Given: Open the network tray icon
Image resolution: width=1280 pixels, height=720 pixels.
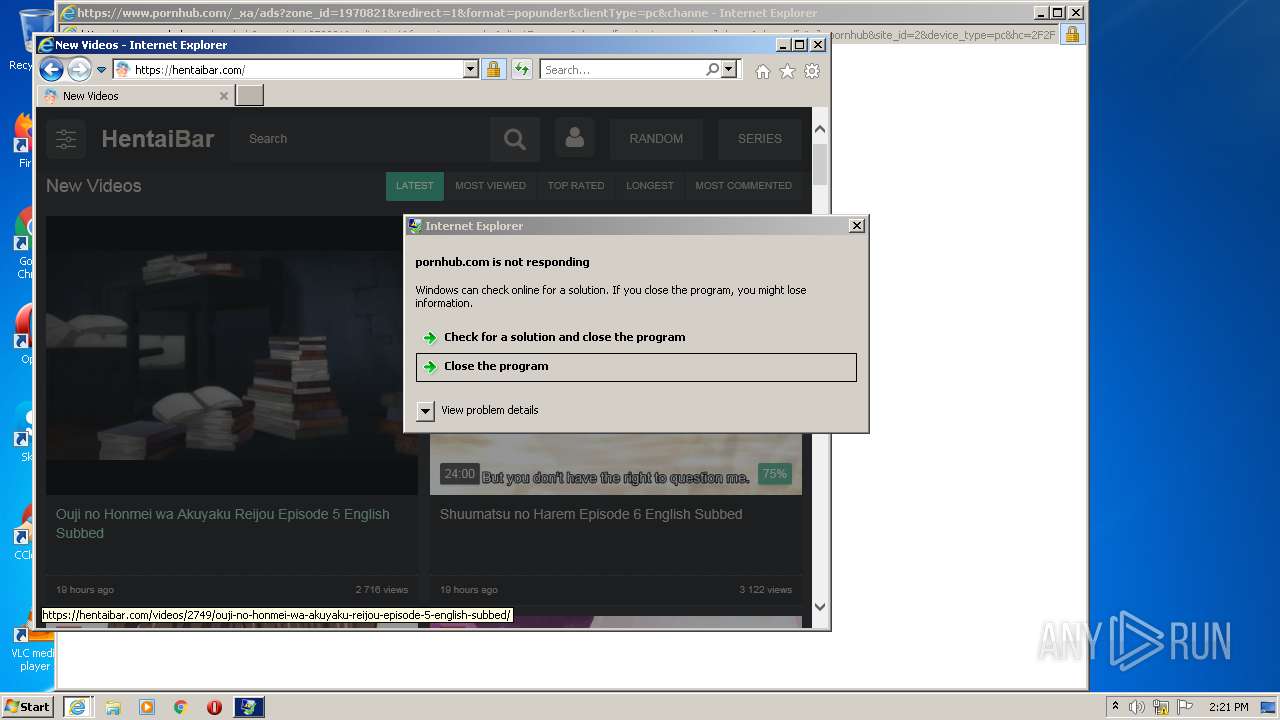Looking at the screenshot, I should [x=1161, y=707].
